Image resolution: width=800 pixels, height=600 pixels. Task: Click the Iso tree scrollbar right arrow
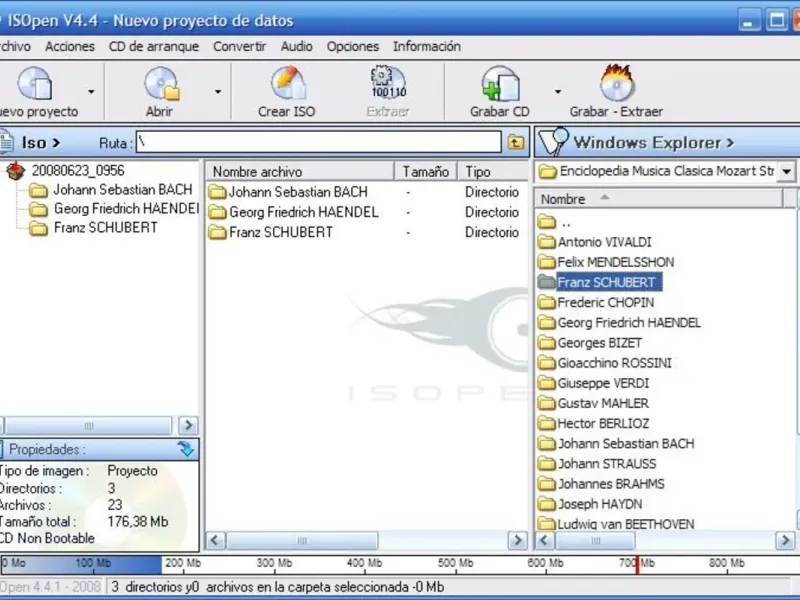(x=188, y=425)
